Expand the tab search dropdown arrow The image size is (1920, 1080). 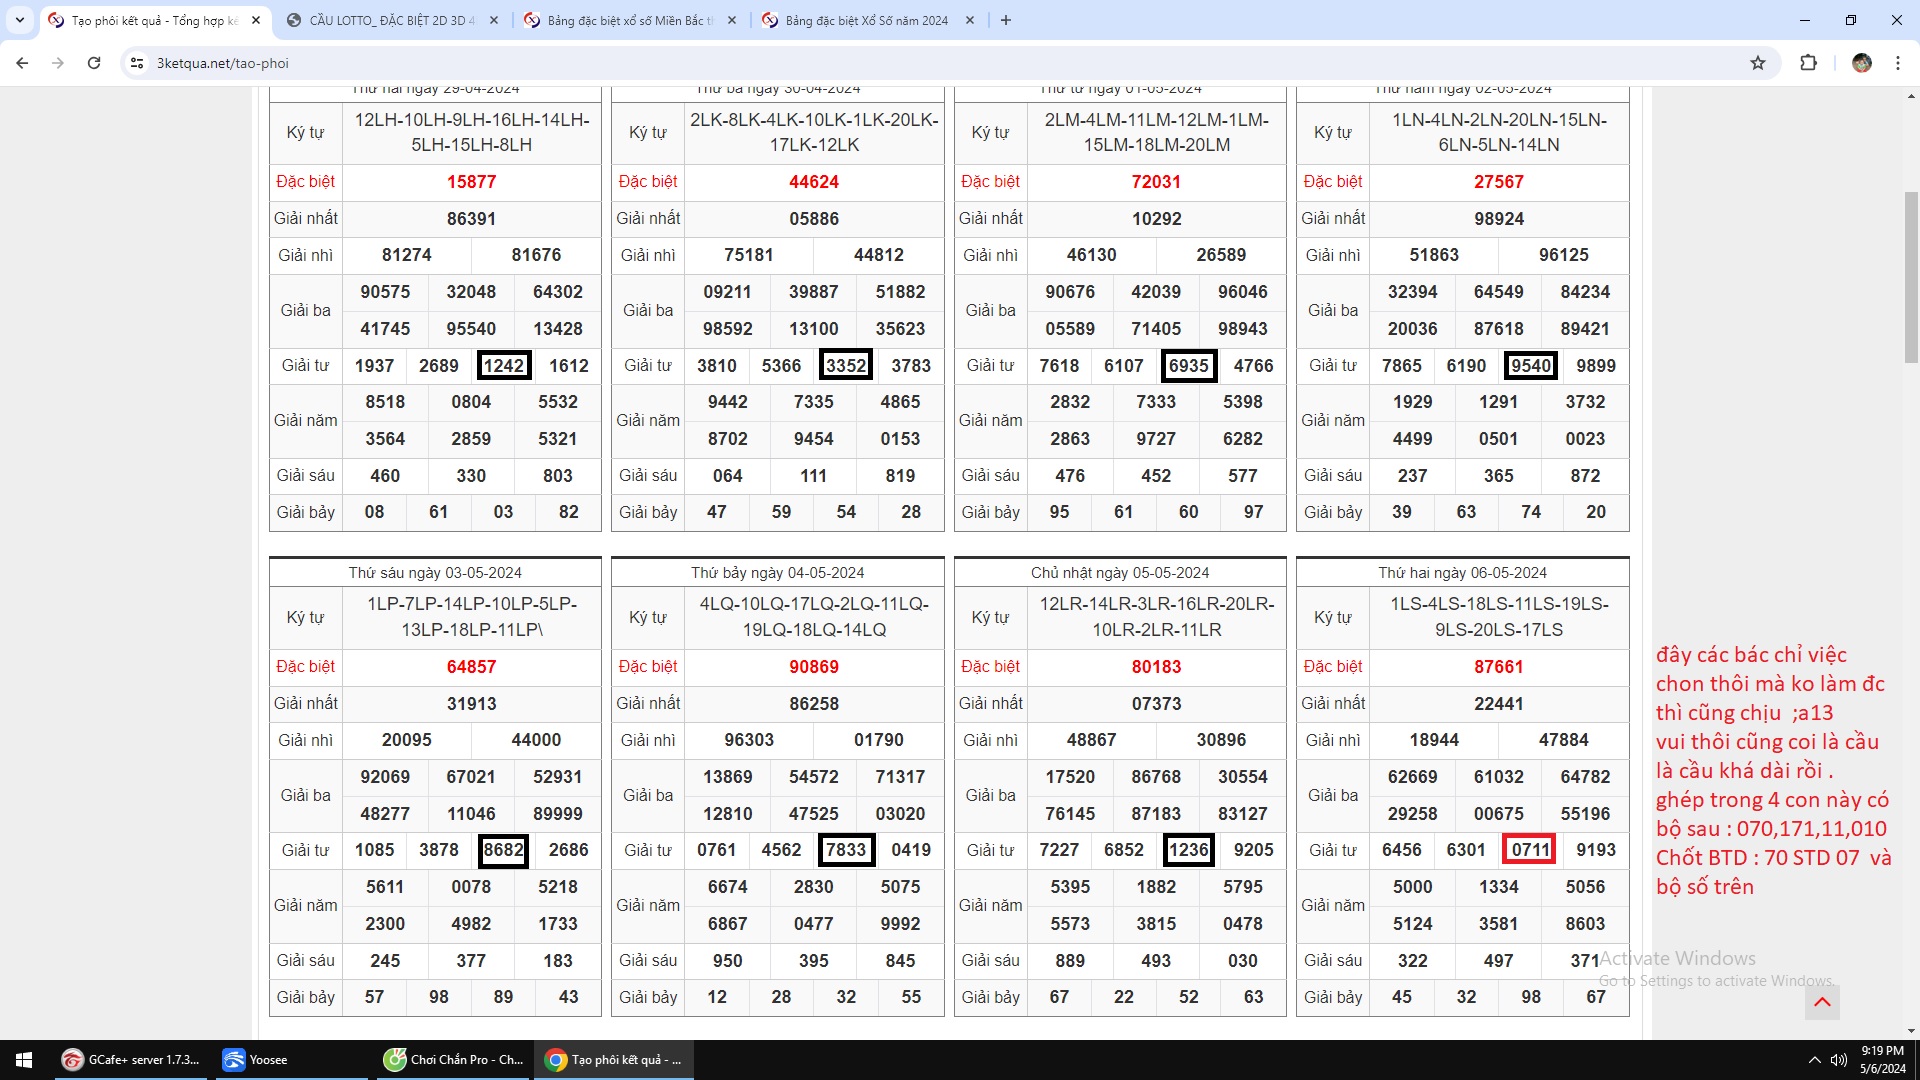tap(19, 20)
